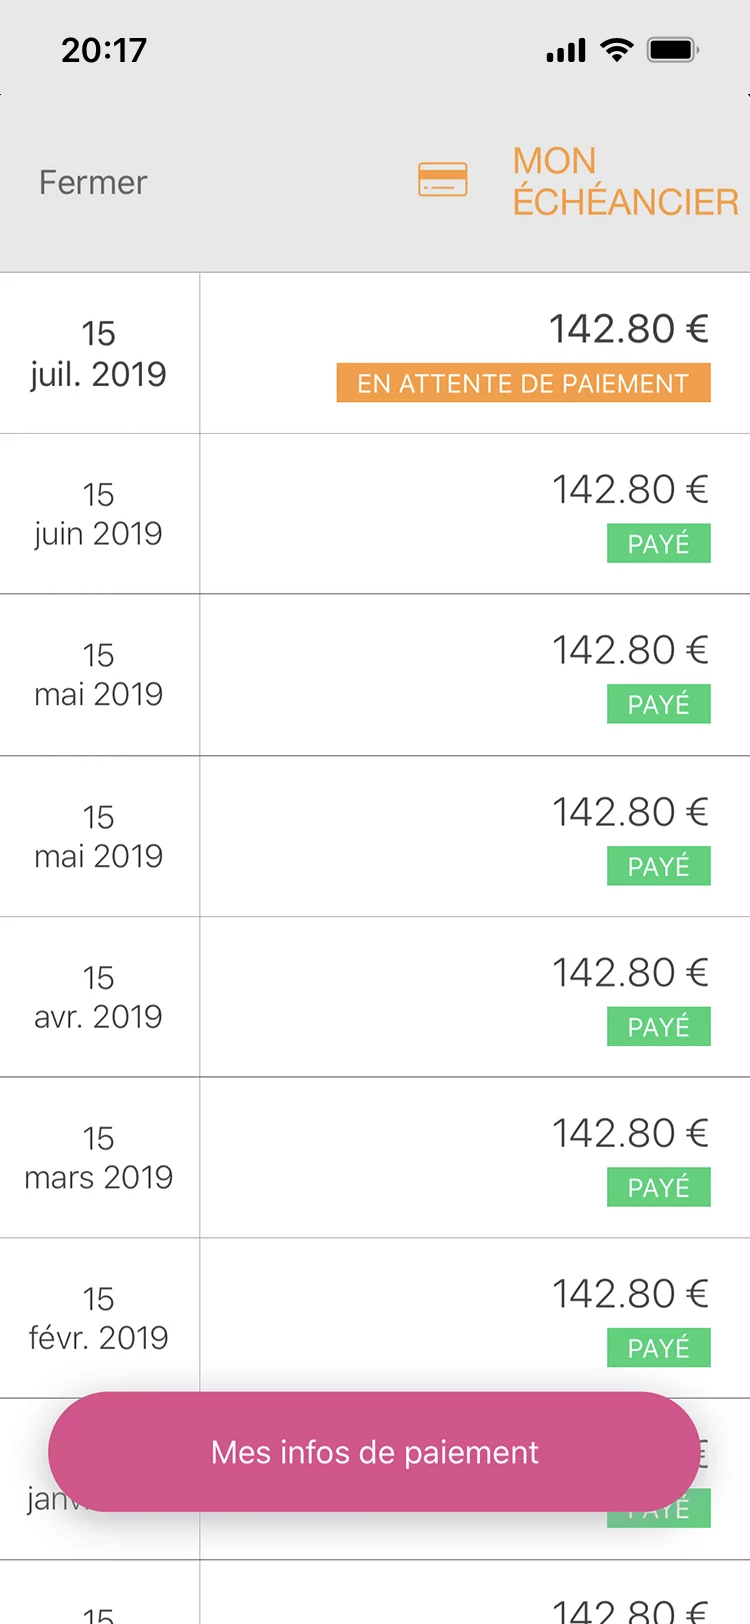Tap the battery indicator icon

click(x=672, y=50)
